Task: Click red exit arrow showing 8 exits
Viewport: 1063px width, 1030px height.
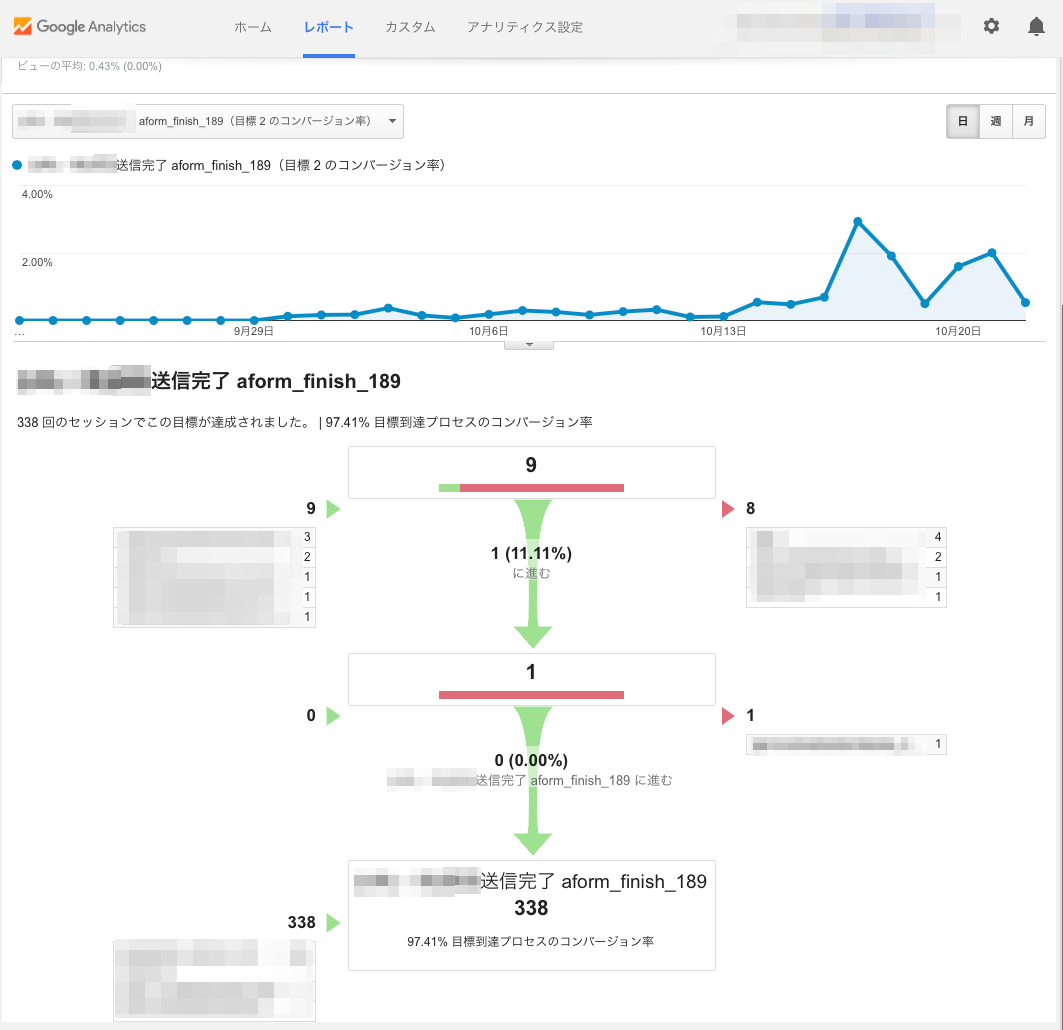Action: pyautogui.click(x=728, y=509)
